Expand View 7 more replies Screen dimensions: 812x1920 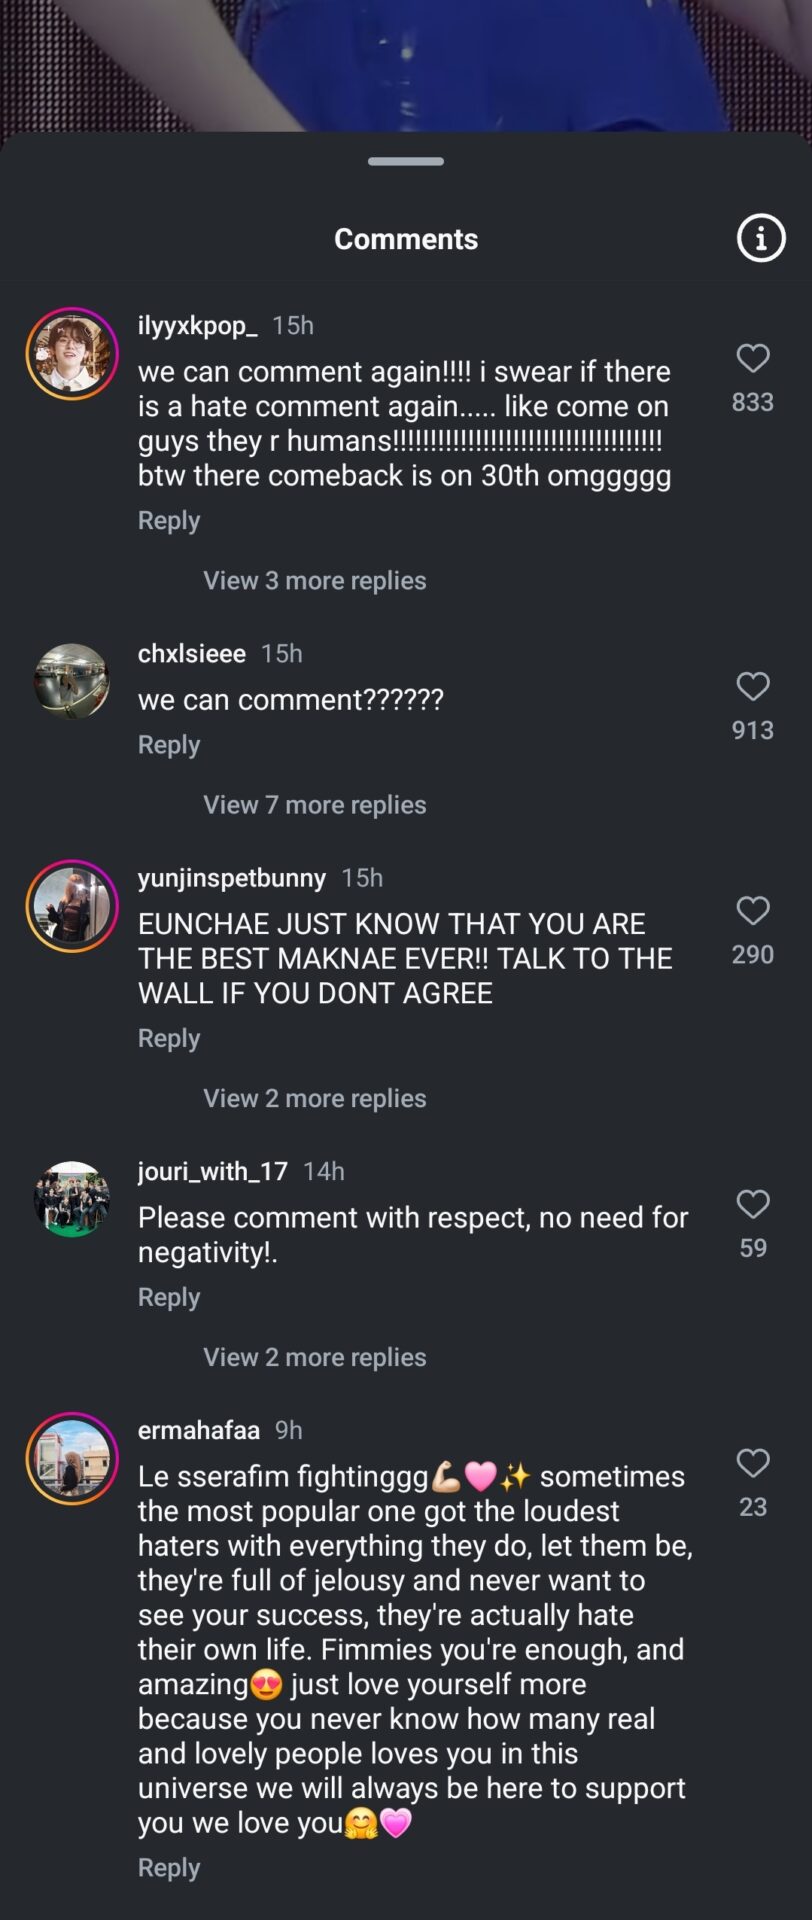click(x=314, y=804)
